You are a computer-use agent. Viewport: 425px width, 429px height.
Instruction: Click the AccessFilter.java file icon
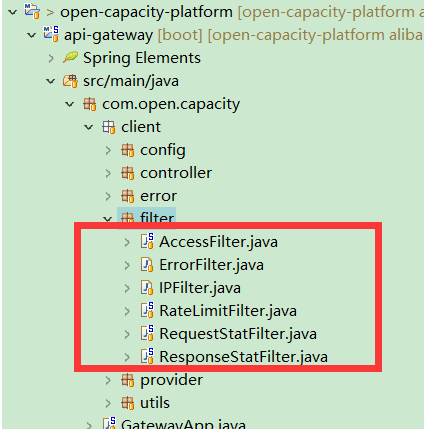(147, 241)
